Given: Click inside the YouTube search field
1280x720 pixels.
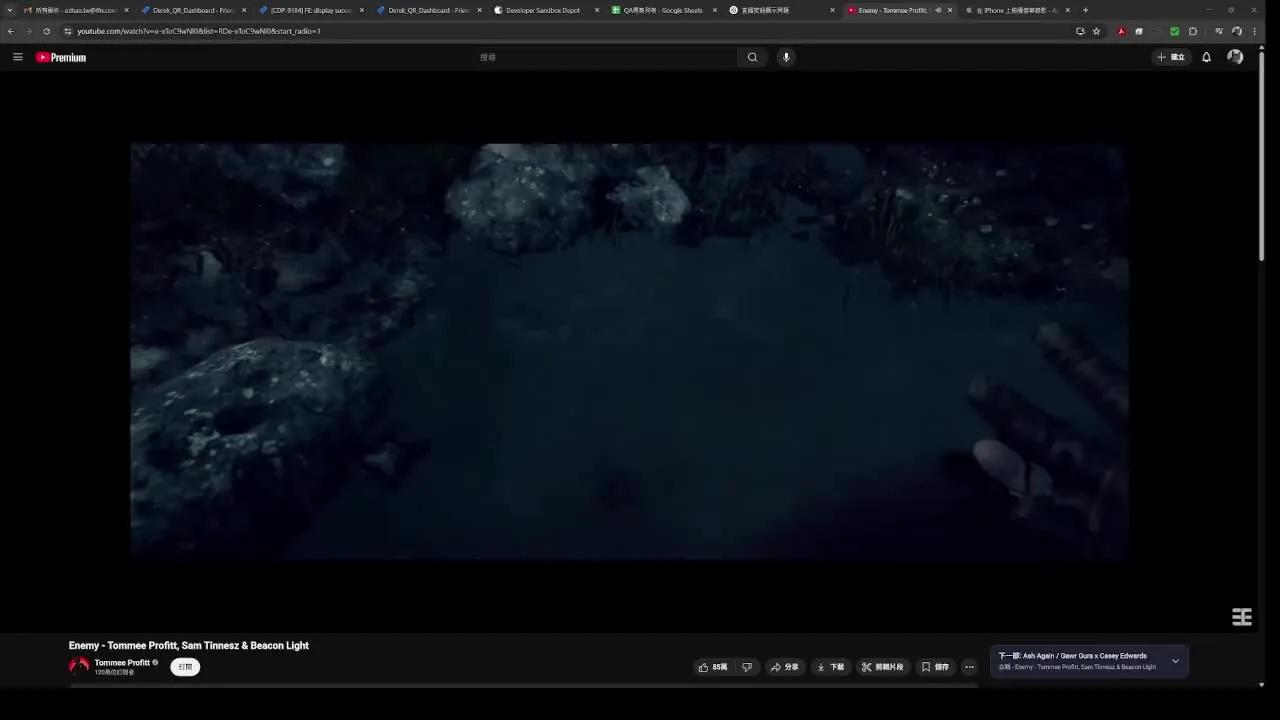Looking at the screenshot, I should [x=600, y=57].
